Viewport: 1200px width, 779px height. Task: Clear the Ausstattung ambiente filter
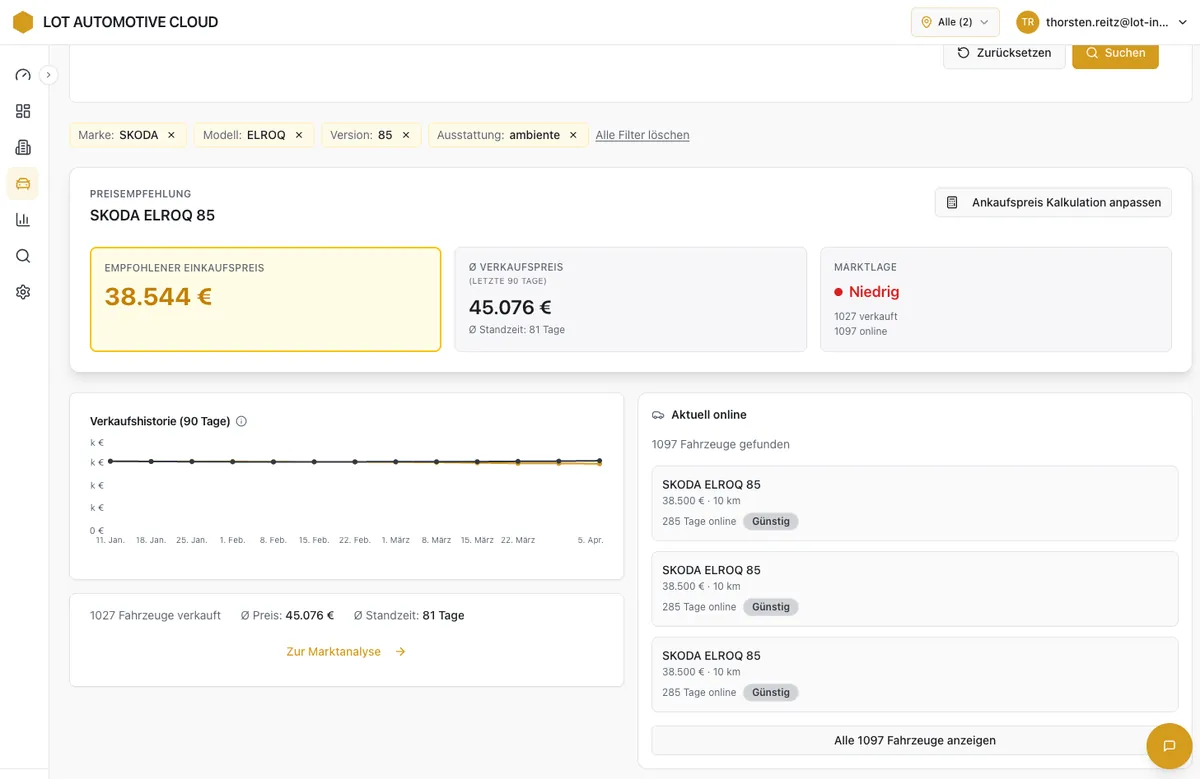(573, 135)
